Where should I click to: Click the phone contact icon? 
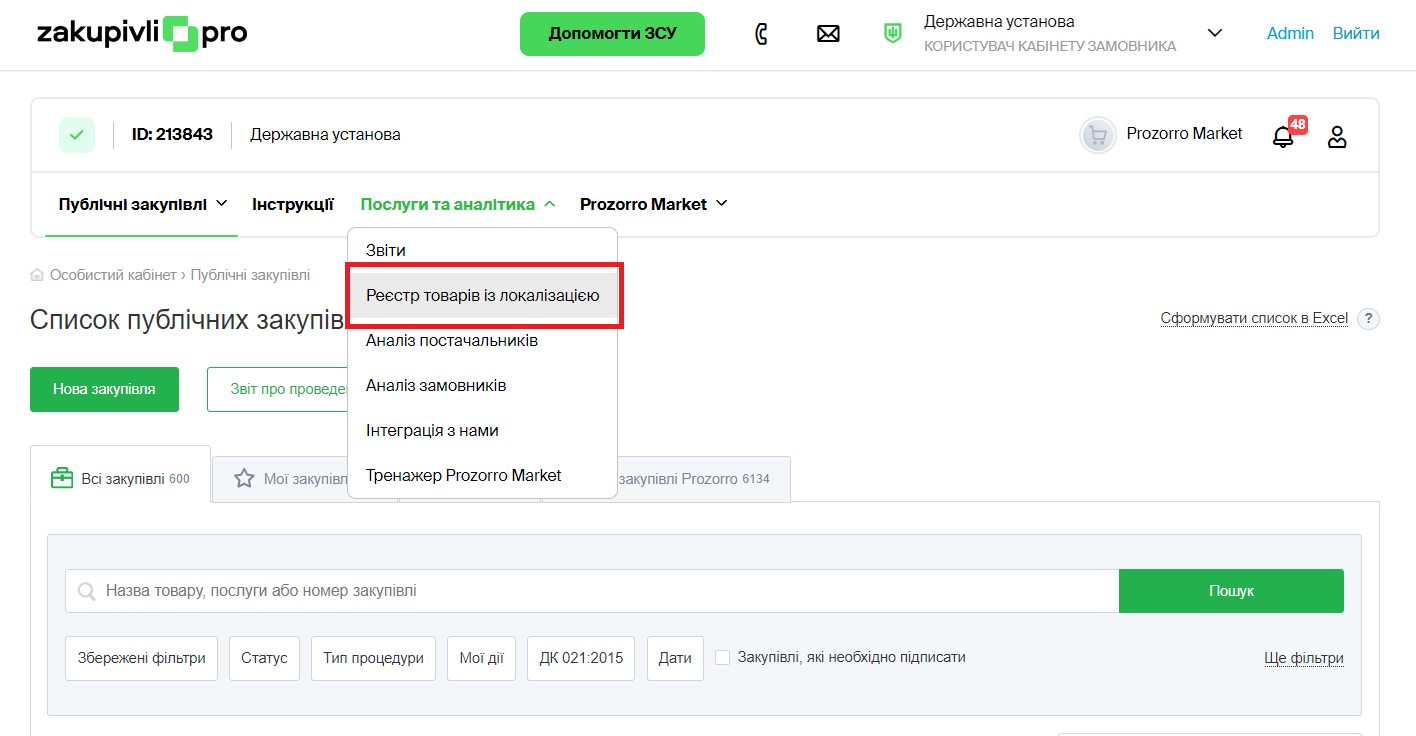point(761,34)
